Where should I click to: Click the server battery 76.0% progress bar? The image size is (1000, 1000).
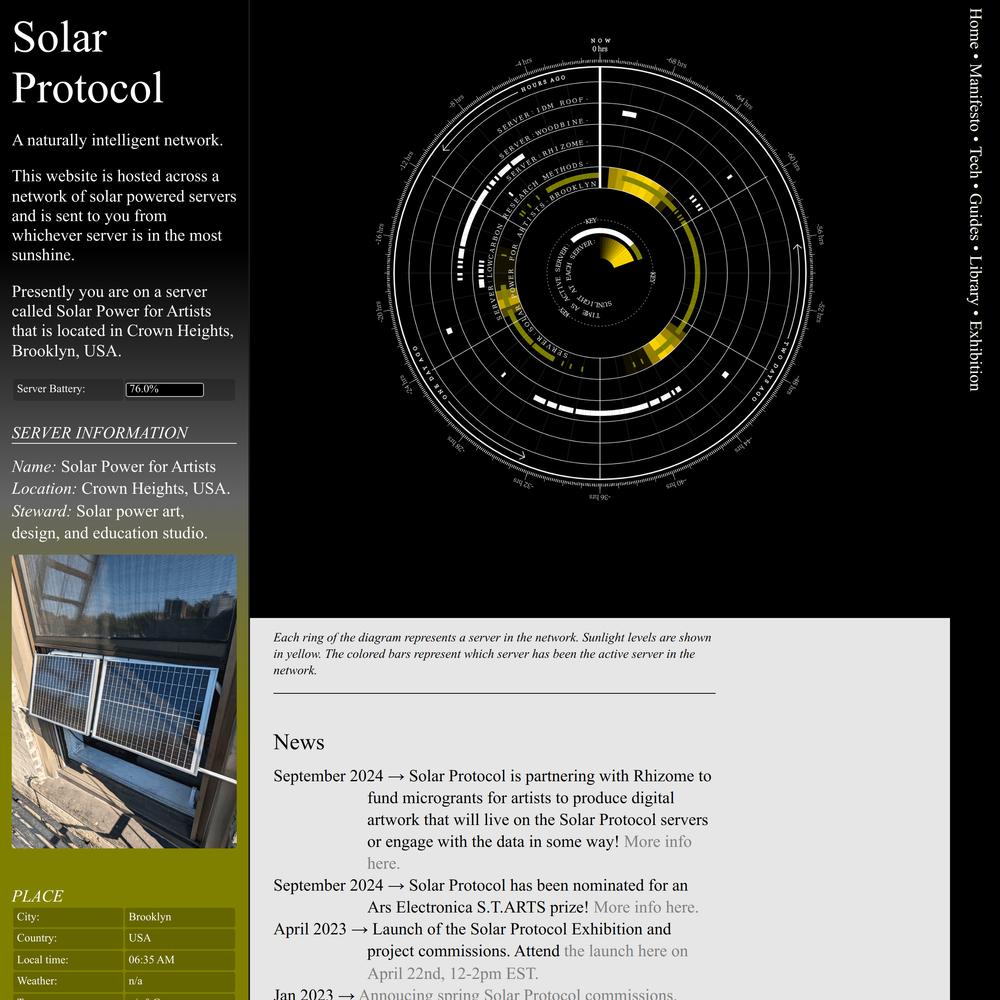click(x=165, y=389)
